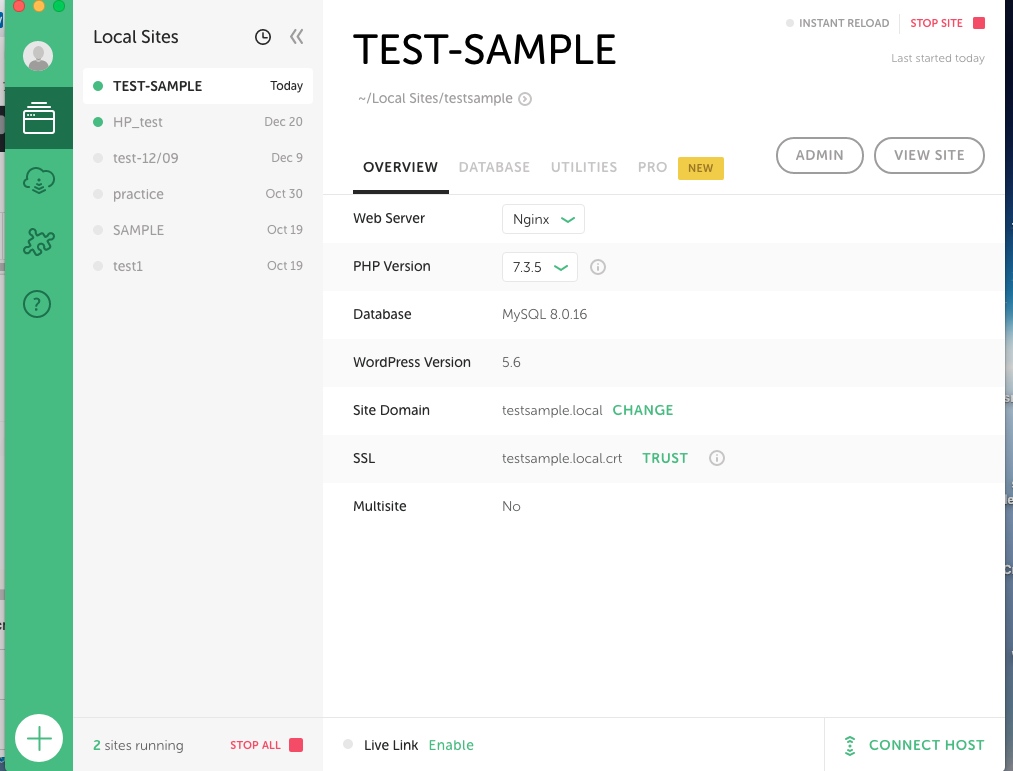
Task: Click the Local Sites panel heading
Action: tap(136, 37)
